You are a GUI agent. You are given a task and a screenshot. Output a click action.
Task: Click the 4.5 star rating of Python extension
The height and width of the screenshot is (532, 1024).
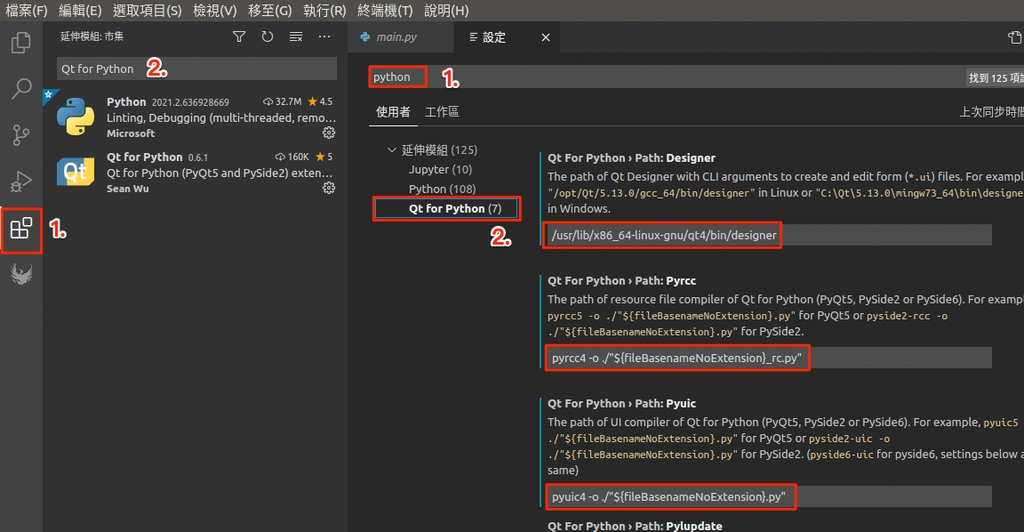(x=320, y=102)
